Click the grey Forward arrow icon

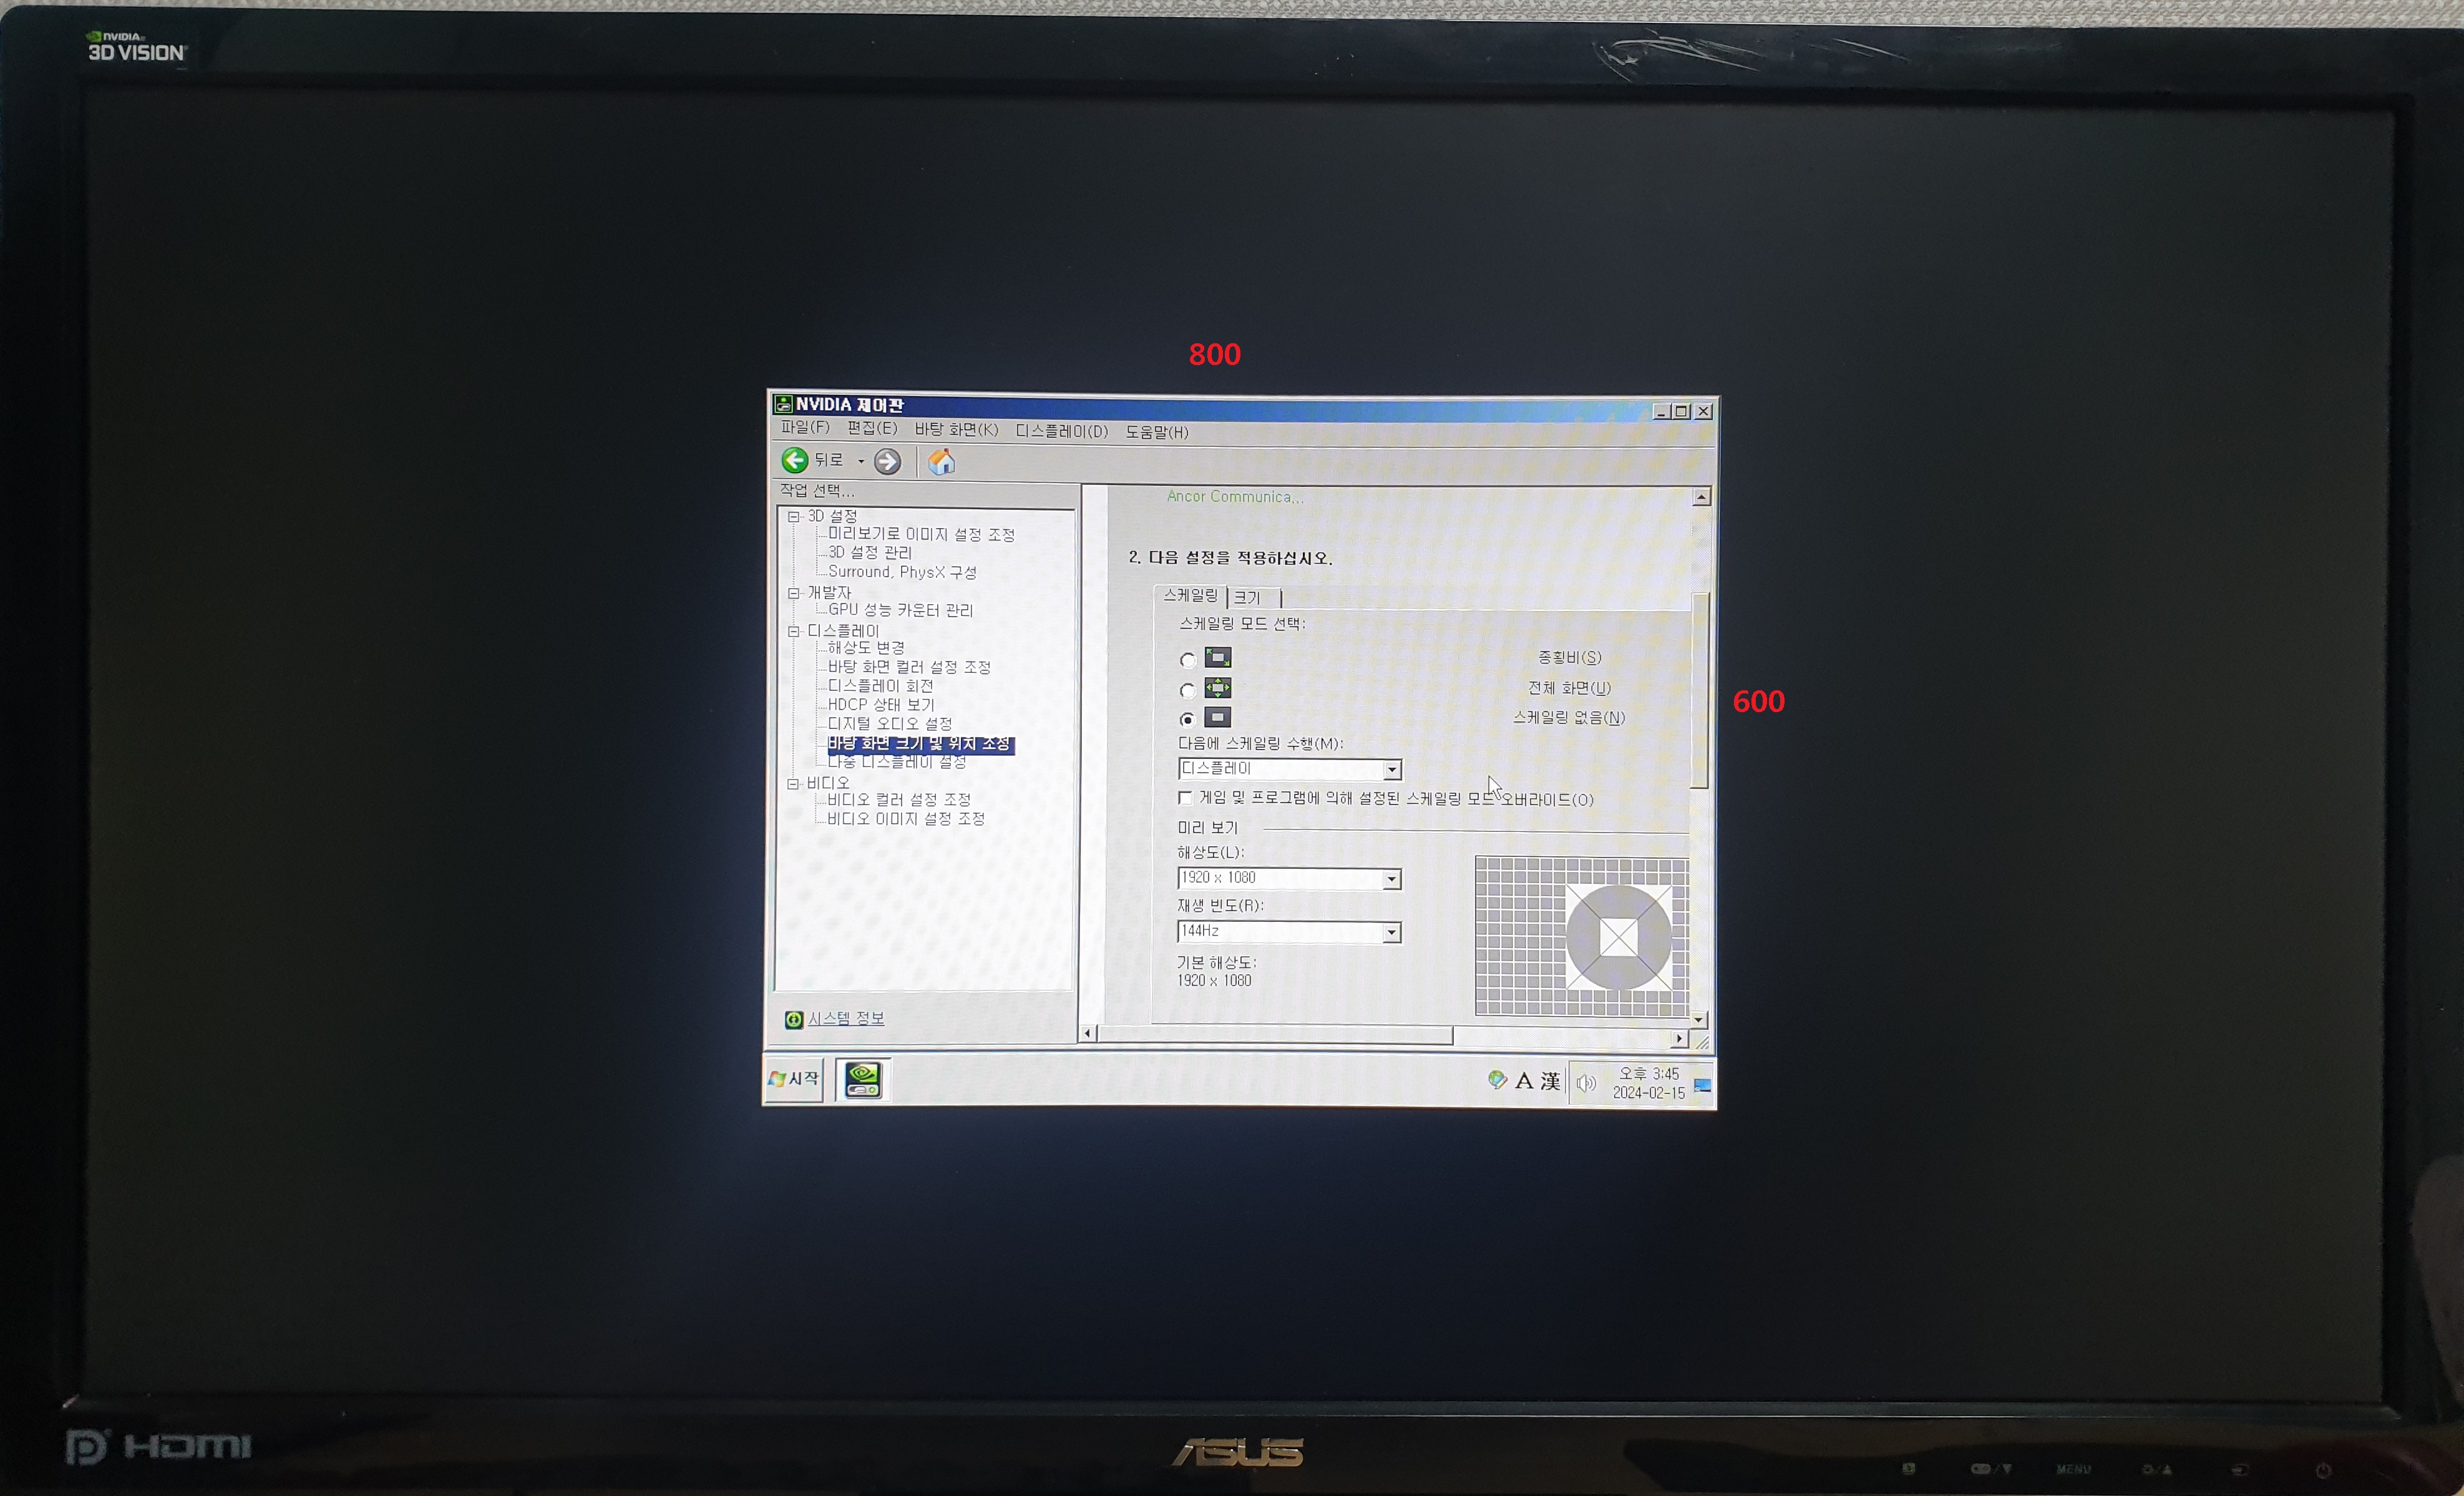(887, 462)
